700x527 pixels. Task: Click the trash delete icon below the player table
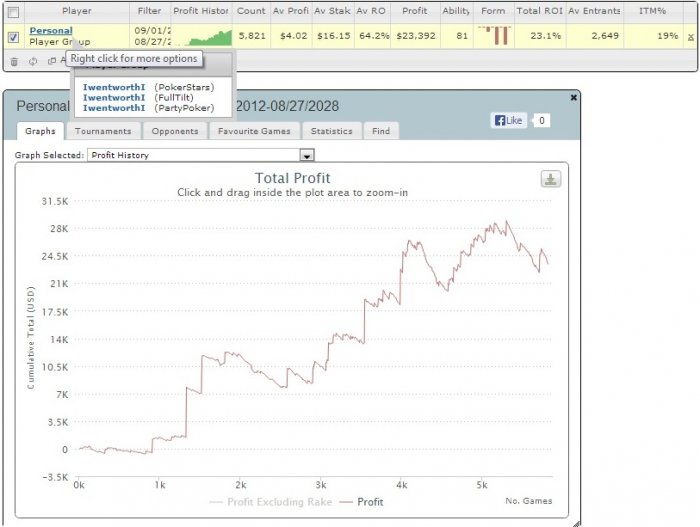click(14, 62)
